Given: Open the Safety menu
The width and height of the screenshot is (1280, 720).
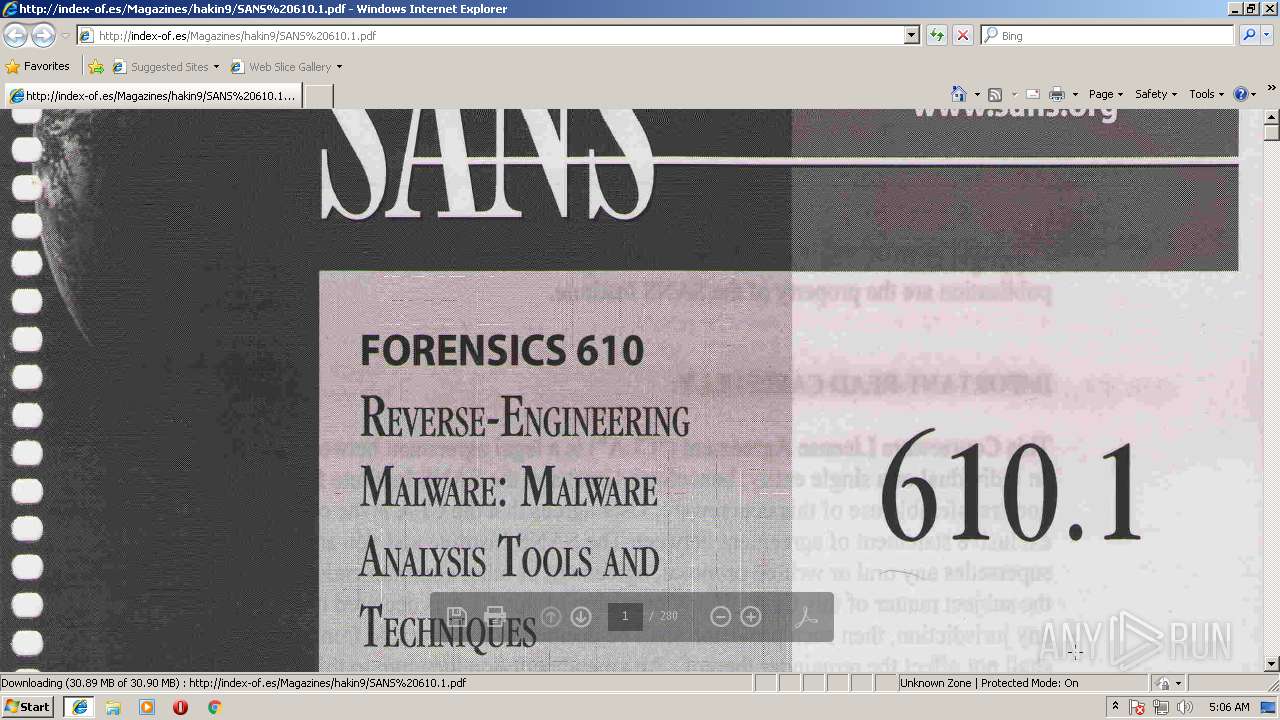Looking at the screenshot, I should (1155, 94).
